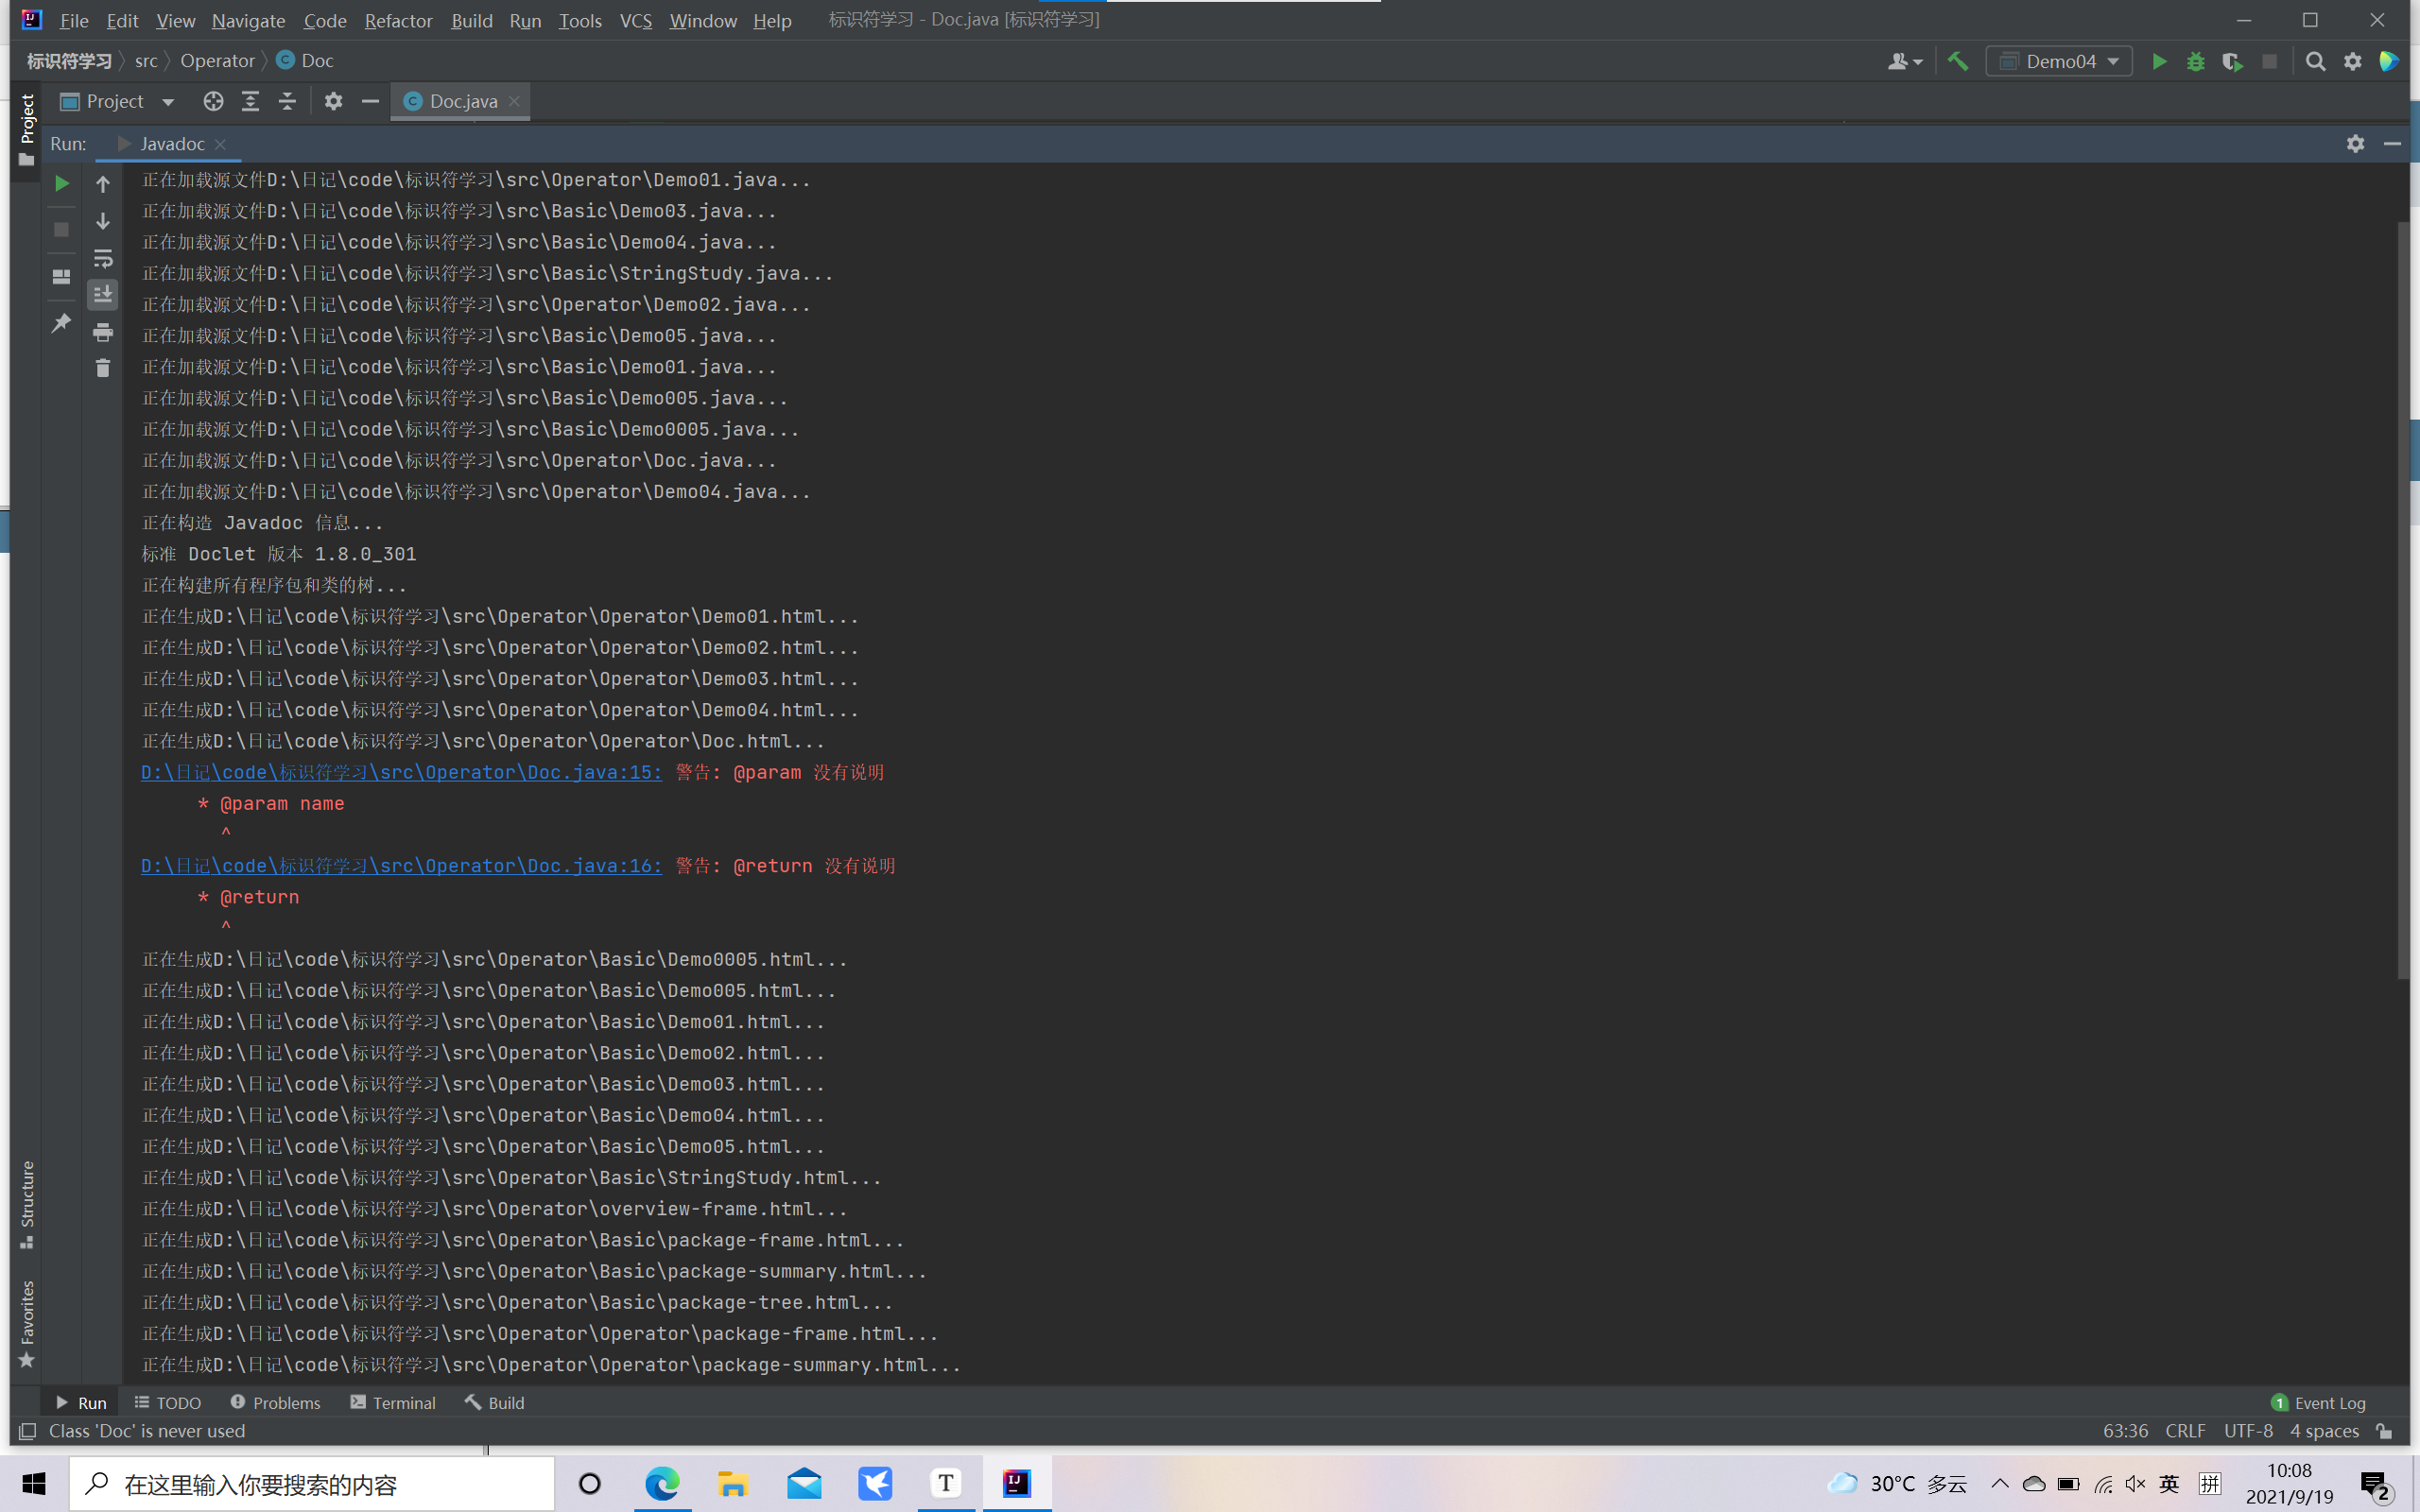Rerun Javadoc with the green play icon

click(61, 184)
